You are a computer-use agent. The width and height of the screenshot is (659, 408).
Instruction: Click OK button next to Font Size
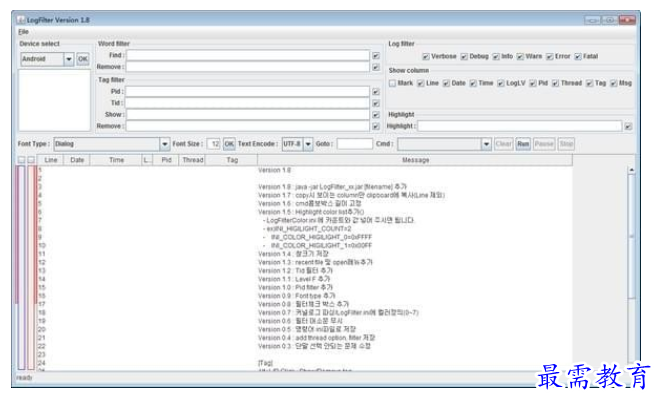coord(229,144)
